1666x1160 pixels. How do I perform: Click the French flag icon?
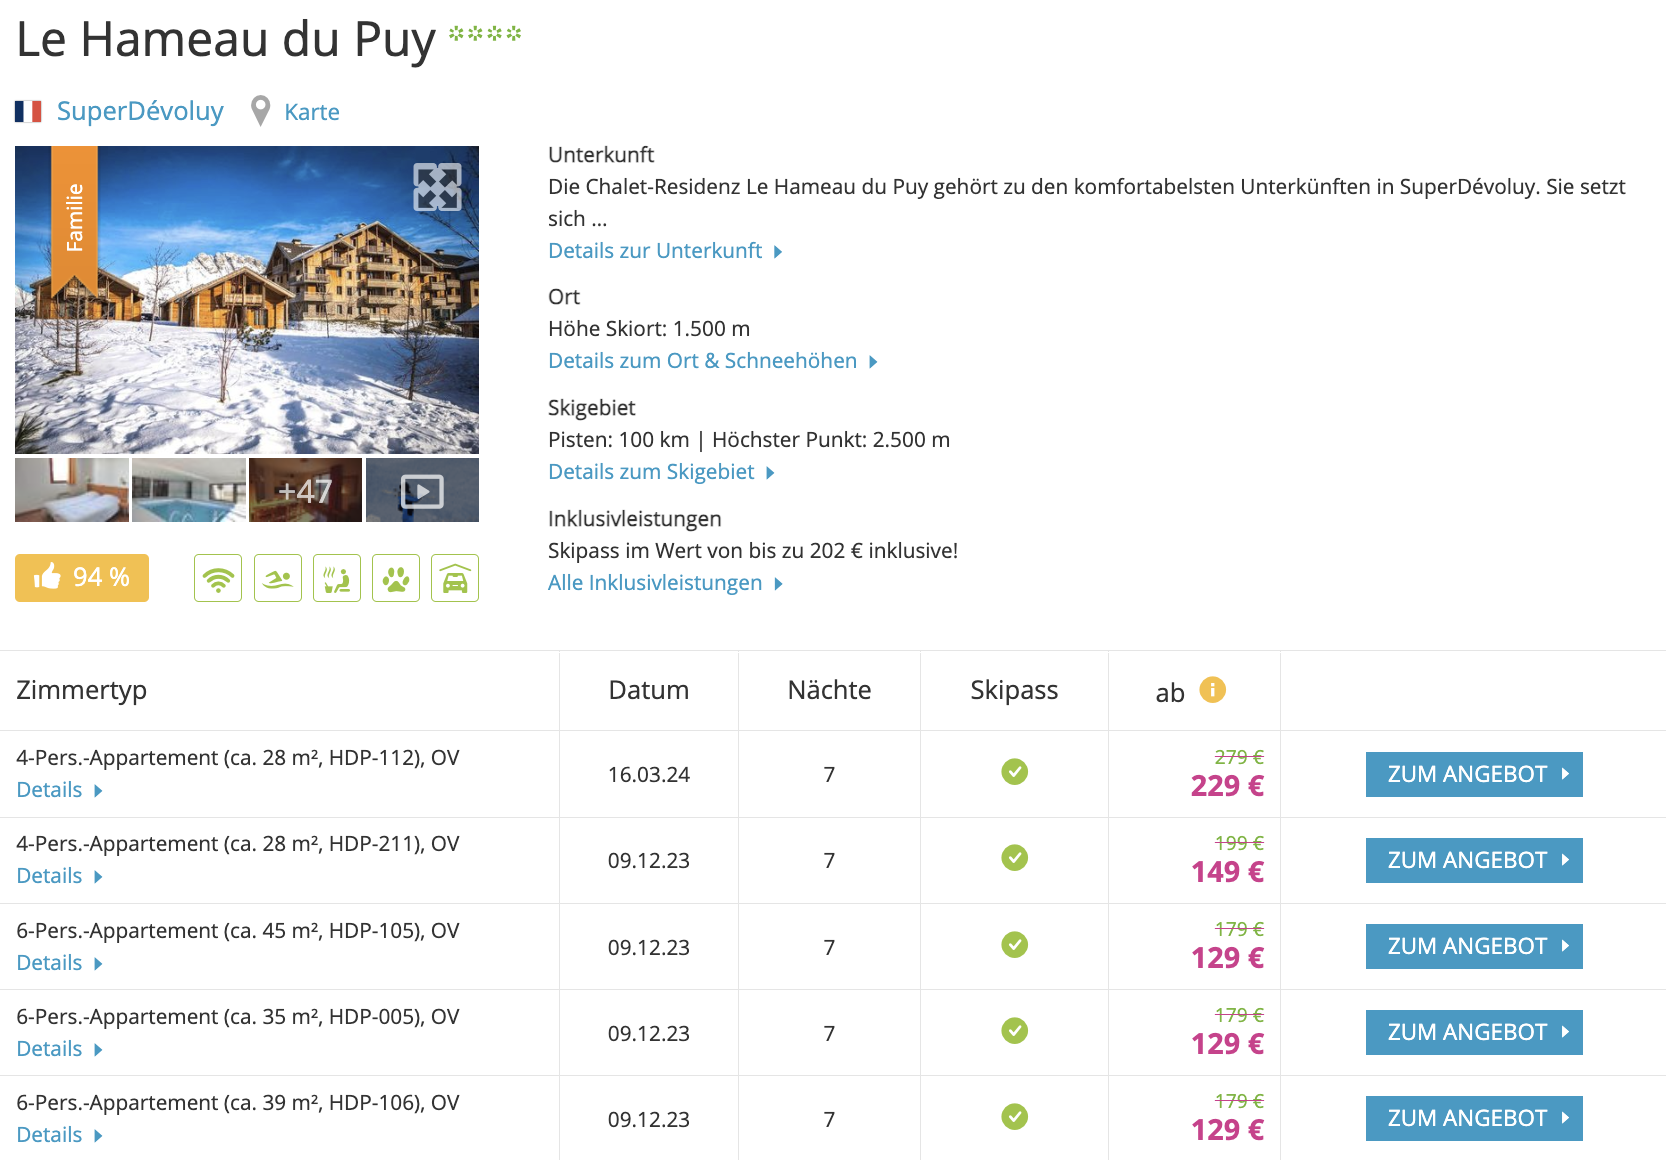coord(28,111)
